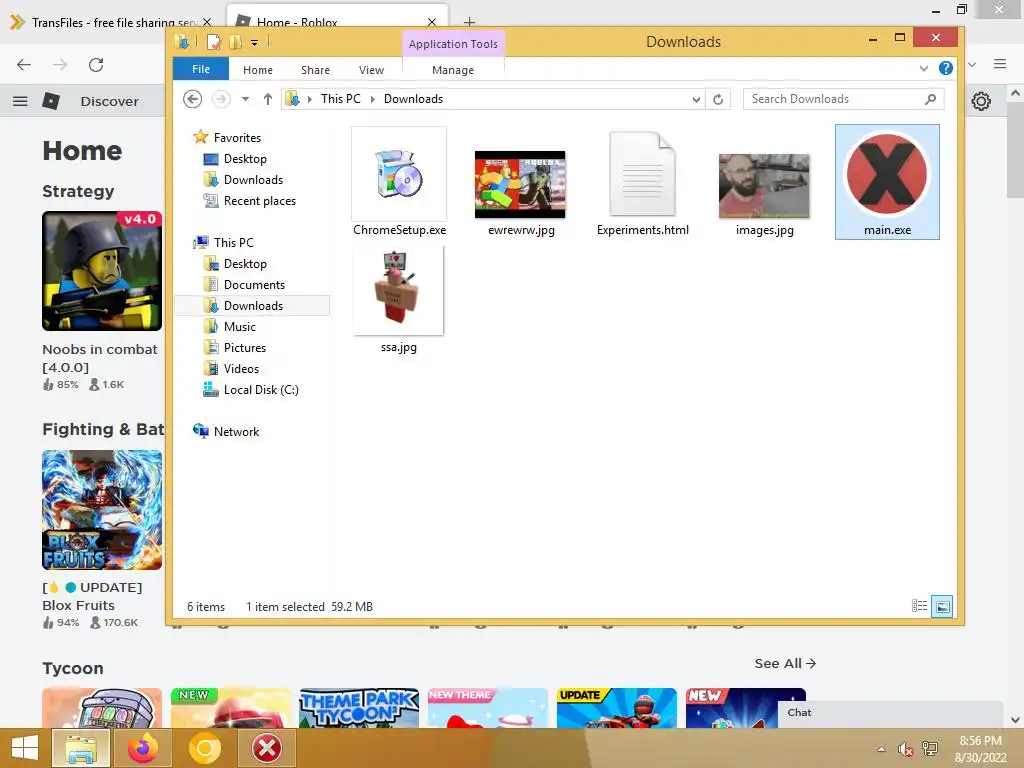Click the Search Downloads field

click(843, 99)
